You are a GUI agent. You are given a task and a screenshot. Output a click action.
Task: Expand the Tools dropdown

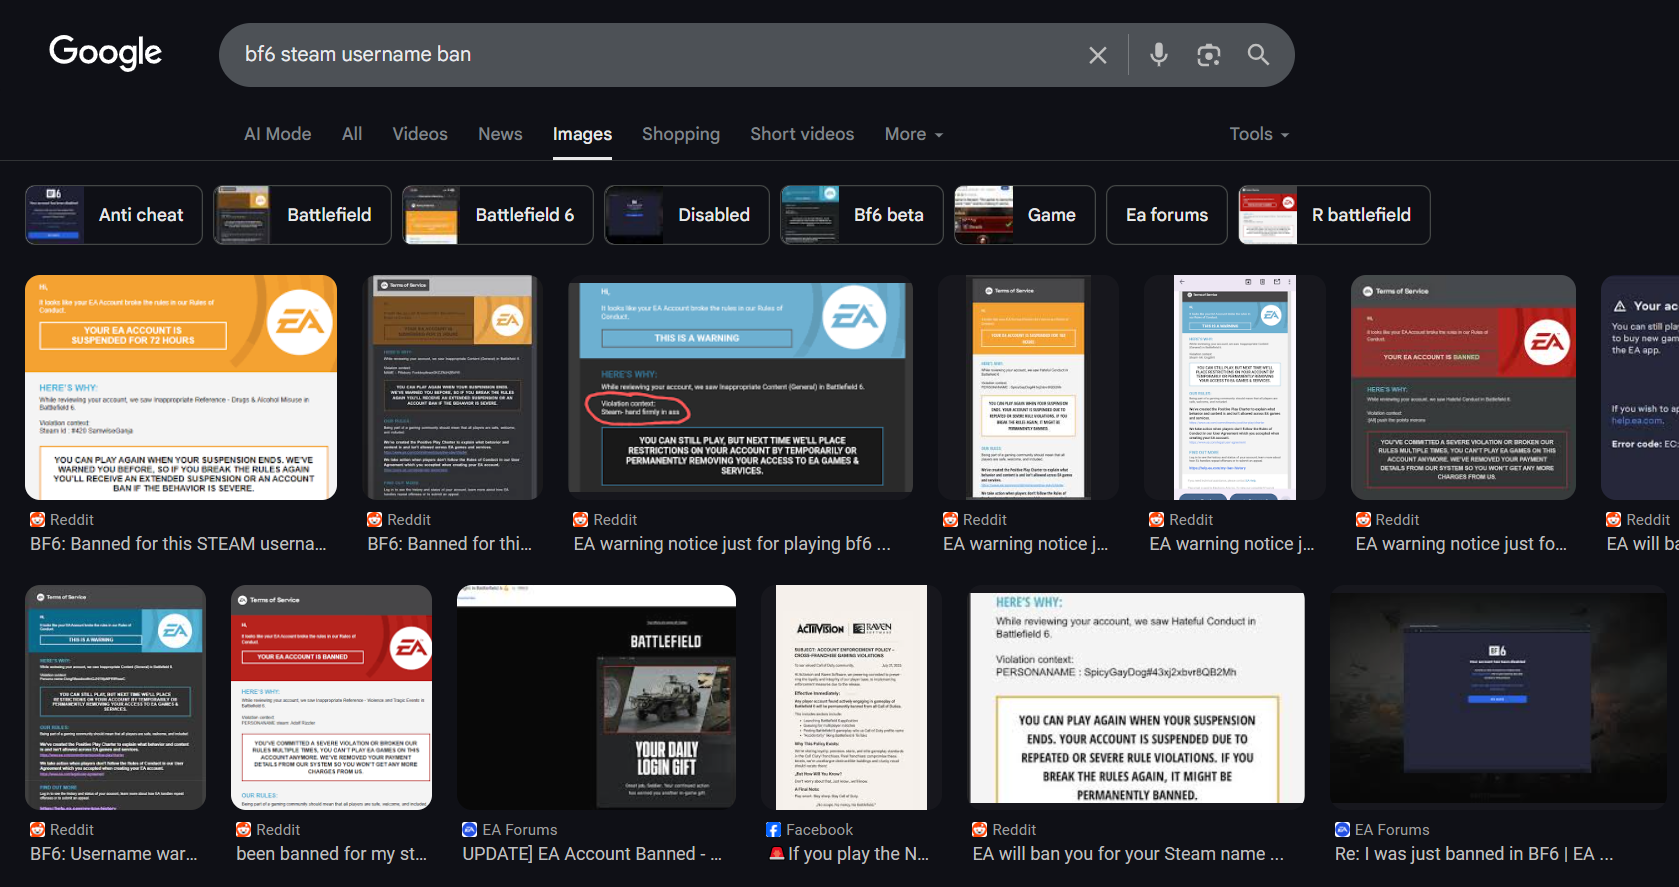point(1259,134)
